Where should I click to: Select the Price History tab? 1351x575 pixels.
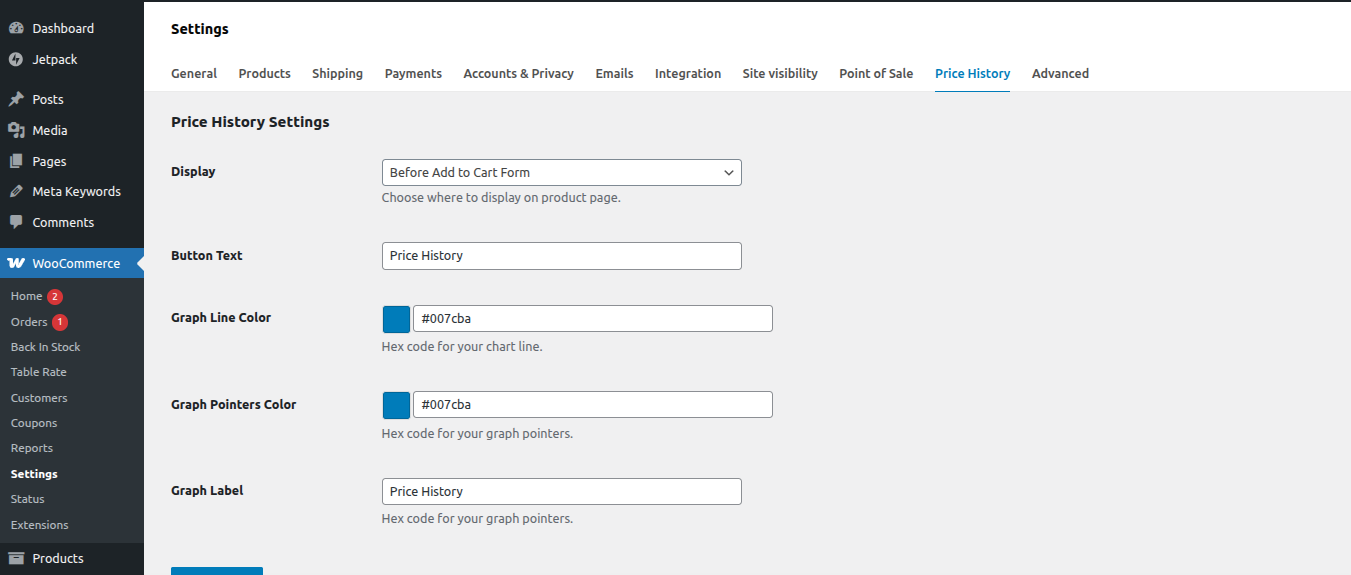coord(972,73)
